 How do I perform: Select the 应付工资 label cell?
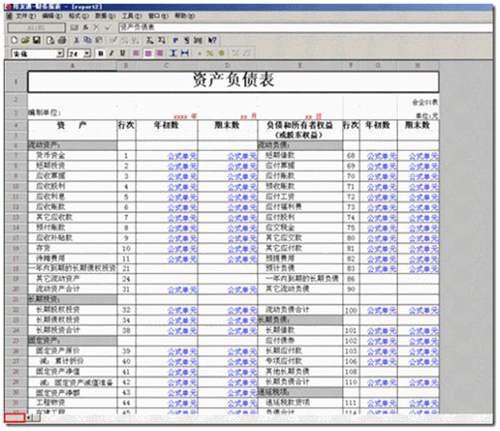300,197
